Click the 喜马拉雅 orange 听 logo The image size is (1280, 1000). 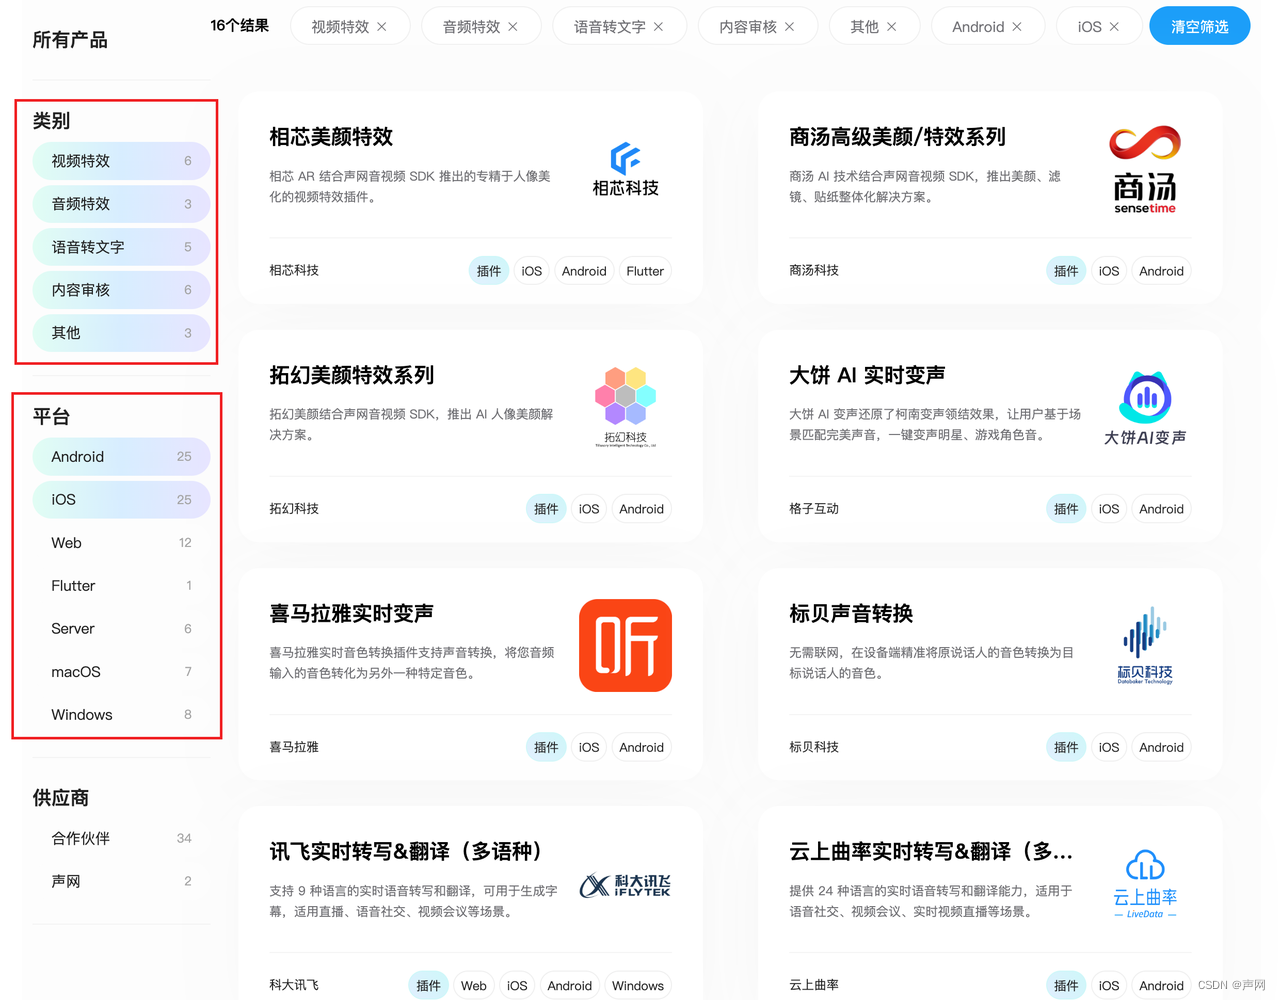point(626,646)
